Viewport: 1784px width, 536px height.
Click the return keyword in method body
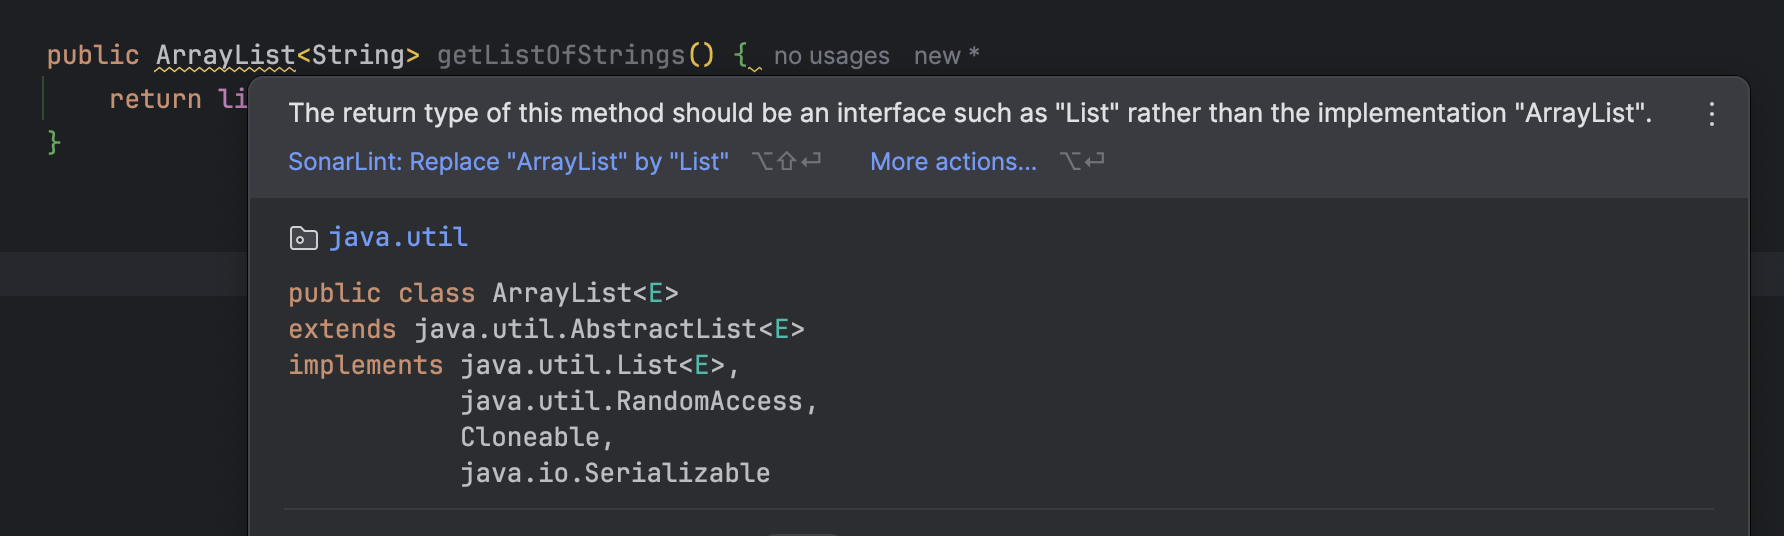click(155, 99)
